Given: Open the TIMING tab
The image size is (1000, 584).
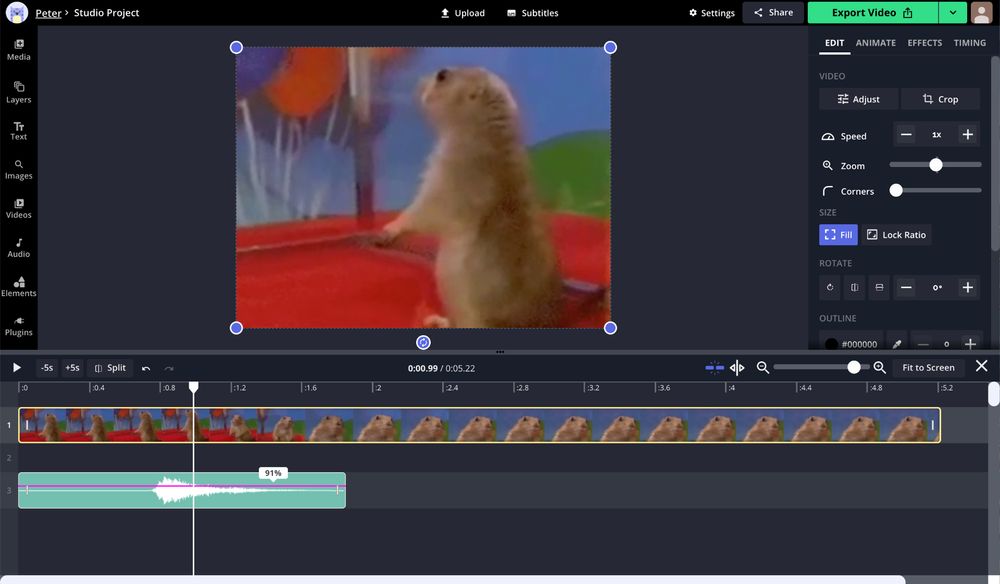Looking at the screenshot, I should [967, 42].
